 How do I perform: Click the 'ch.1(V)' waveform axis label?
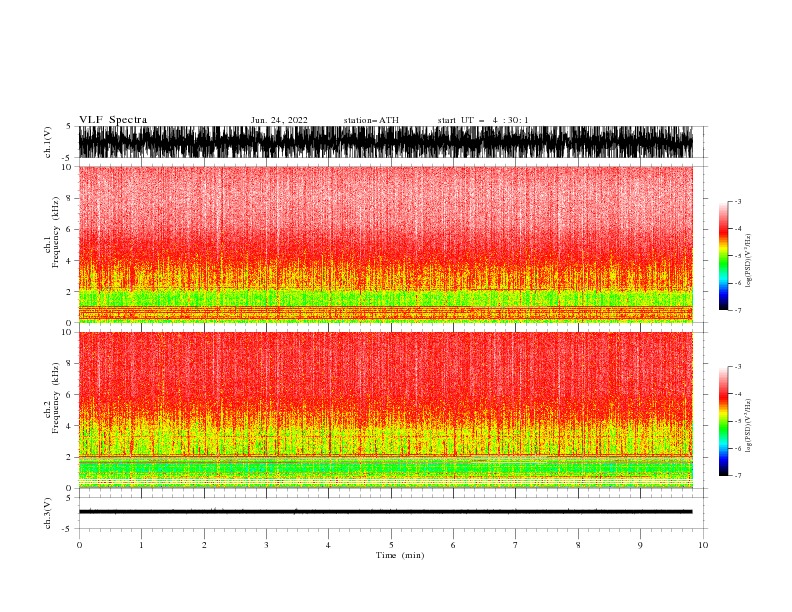pos(48,142)
